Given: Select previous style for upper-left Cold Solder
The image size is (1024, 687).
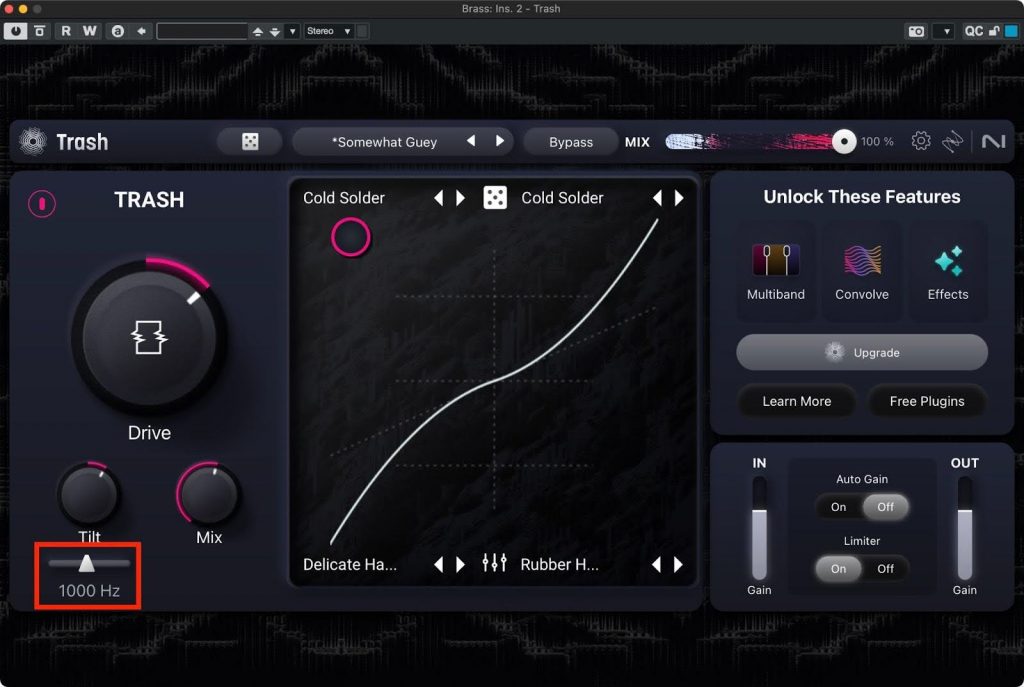Looking at the screenshot, I should pyautogui.click(x=439, y=198).
